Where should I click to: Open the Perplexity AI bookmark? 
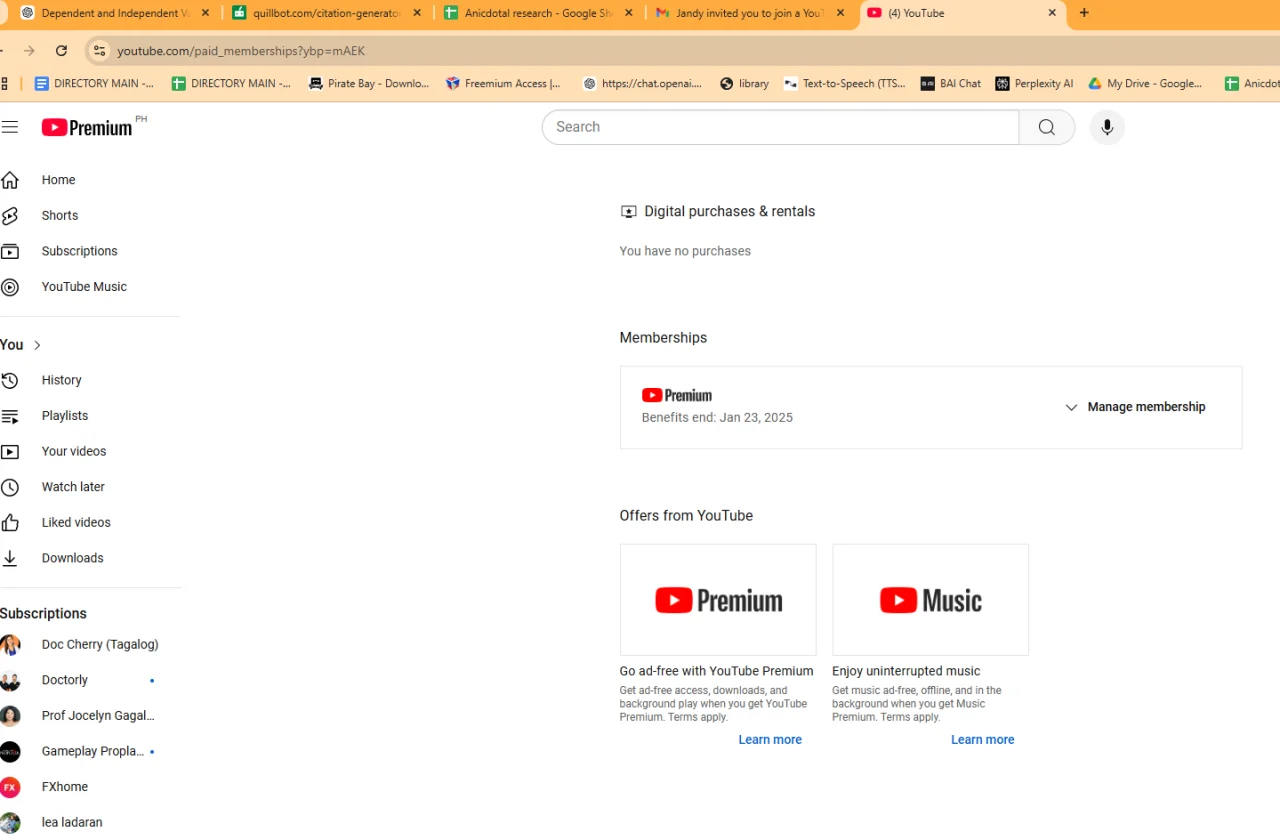coord(1034,84)
